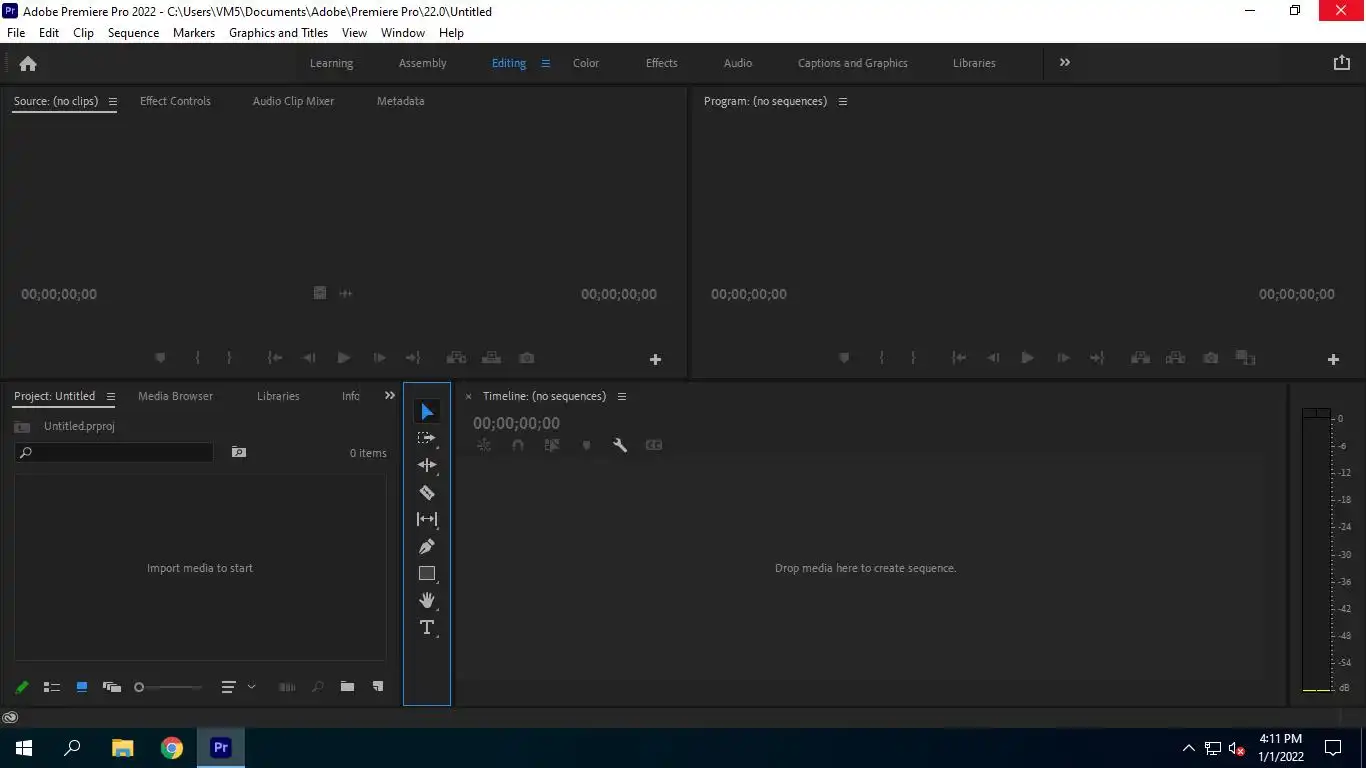
Task: Play the Program monitor
Action: (x=1027, y=358)
